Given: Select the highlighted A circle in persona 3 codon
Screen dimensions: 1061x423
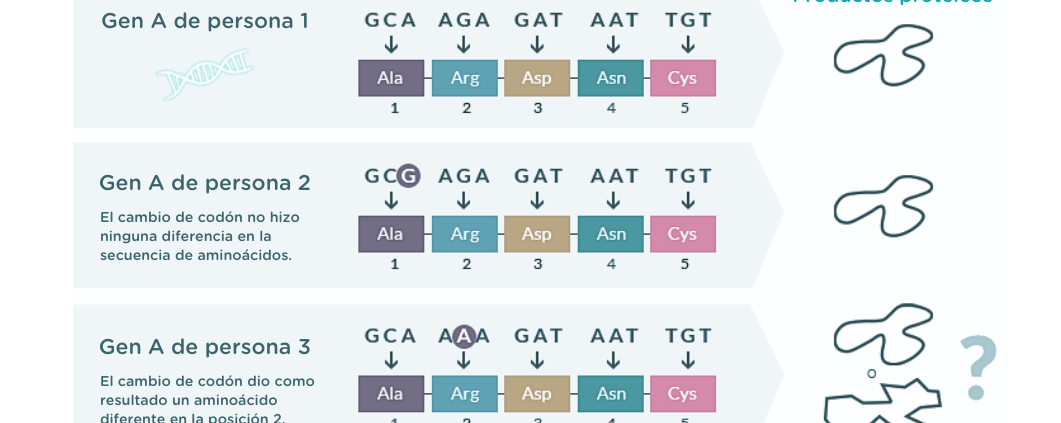Looking at the screenshot, I should pos(464,336).
